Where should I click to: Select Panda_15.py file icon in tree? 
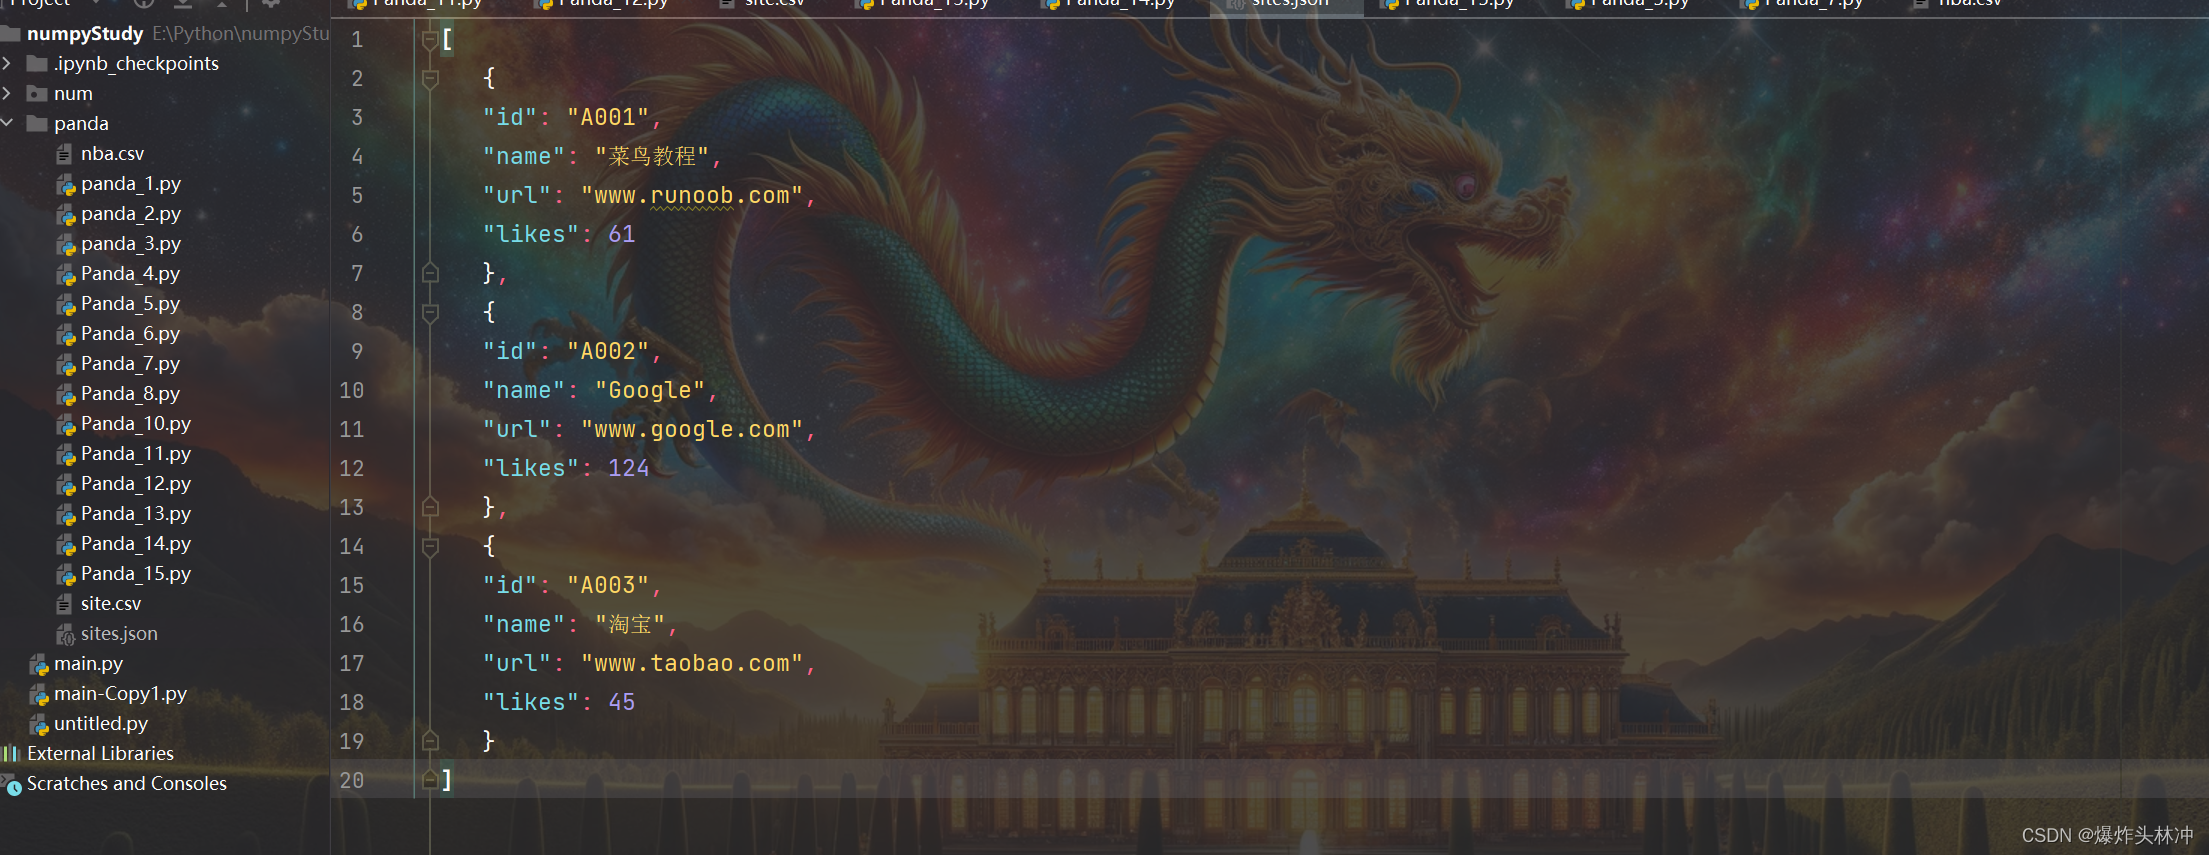[x=65, y=574]
